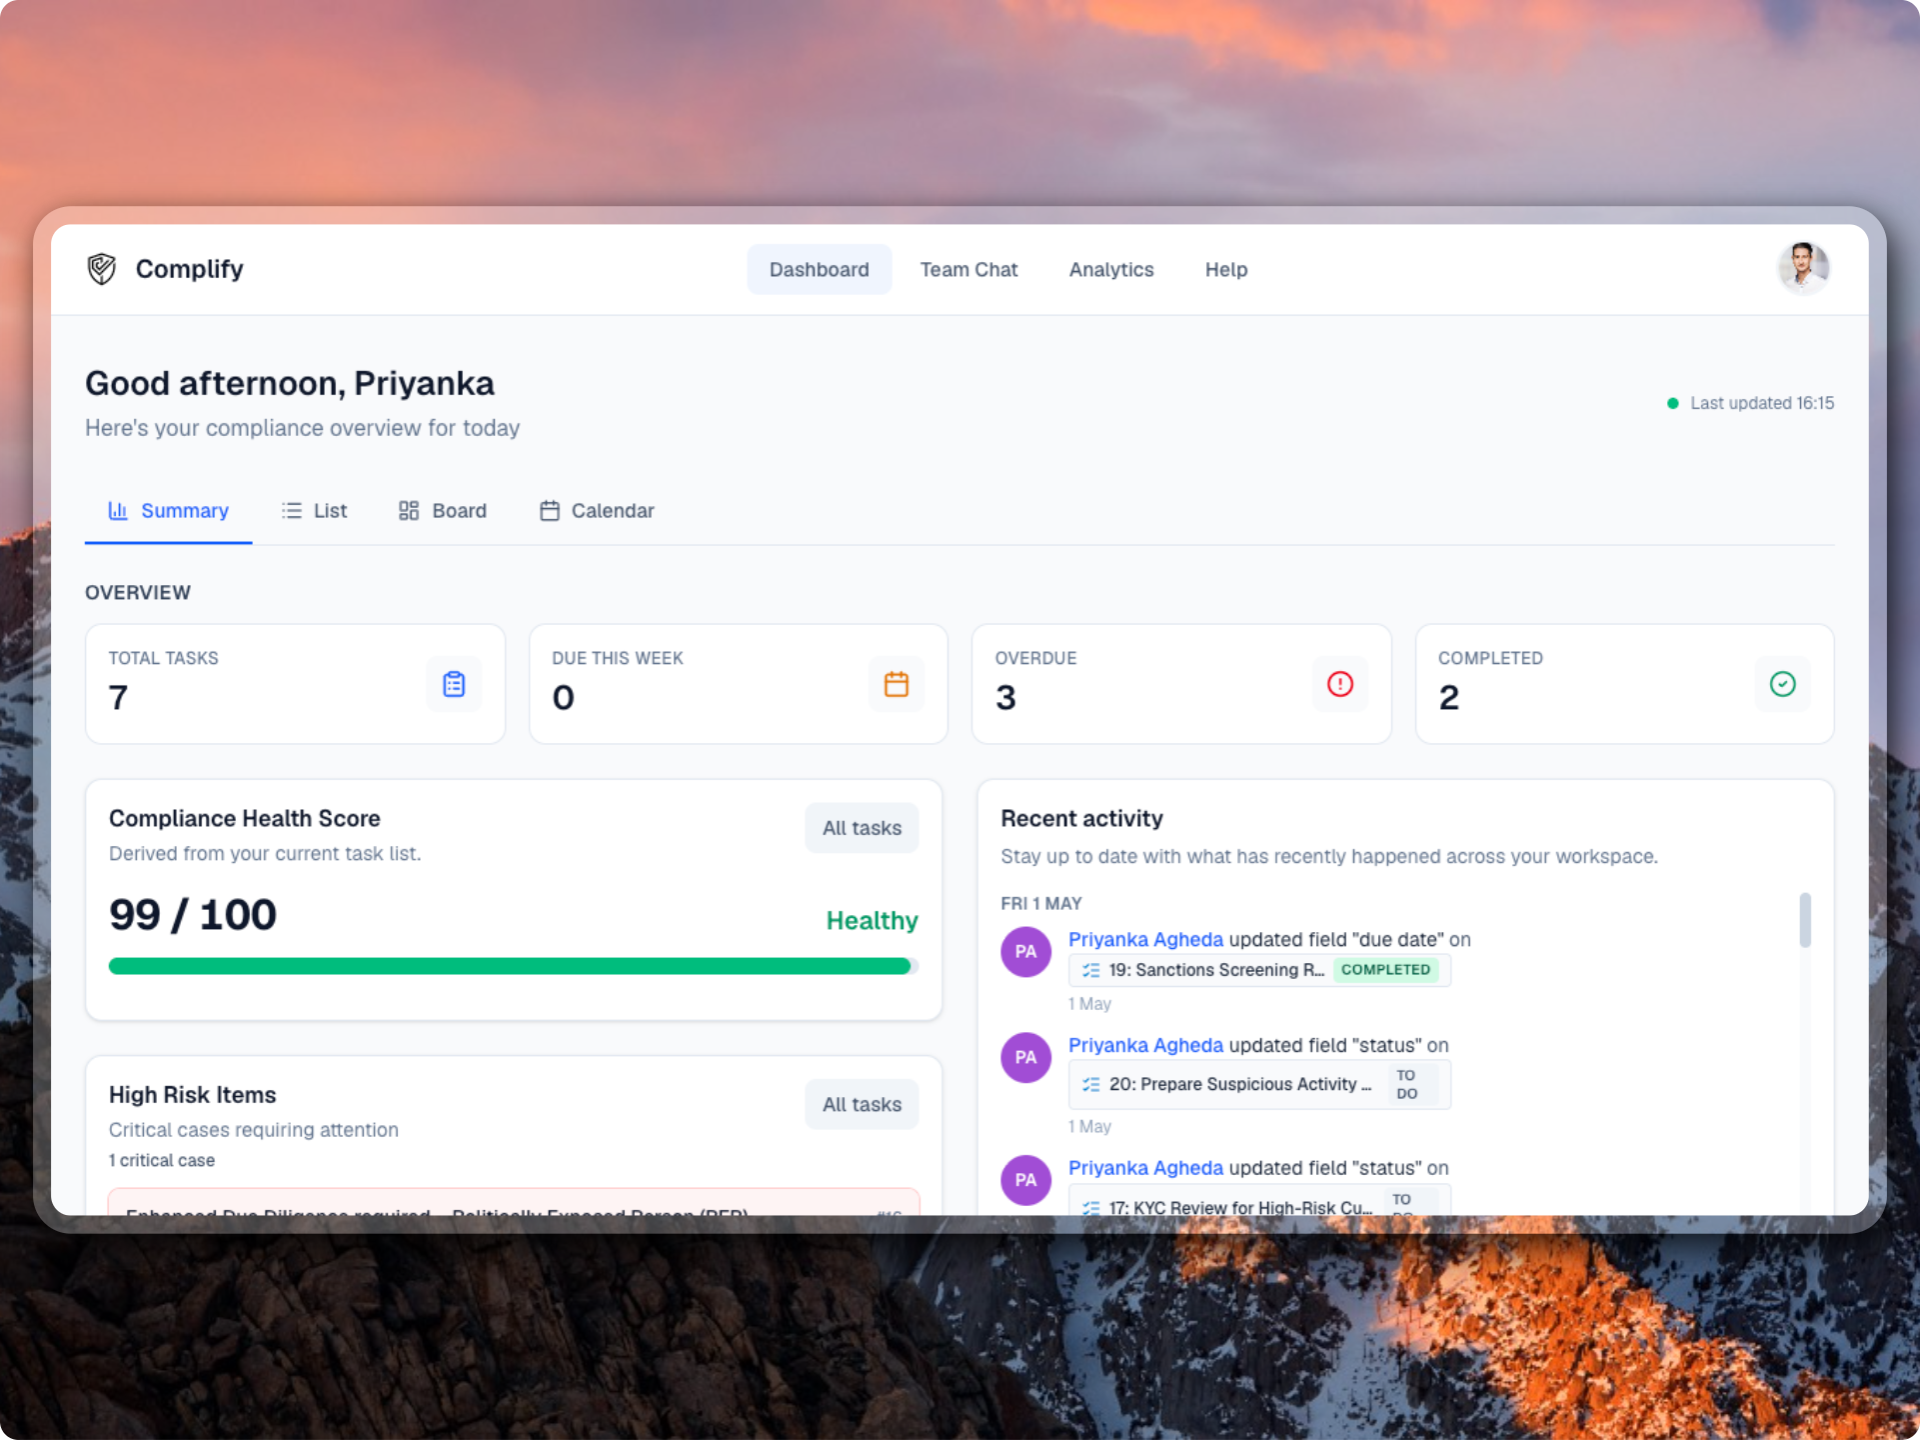Click the 99 / 100 score value
The width and height of the screenshot is (1920, 1440).
(193, 914)
